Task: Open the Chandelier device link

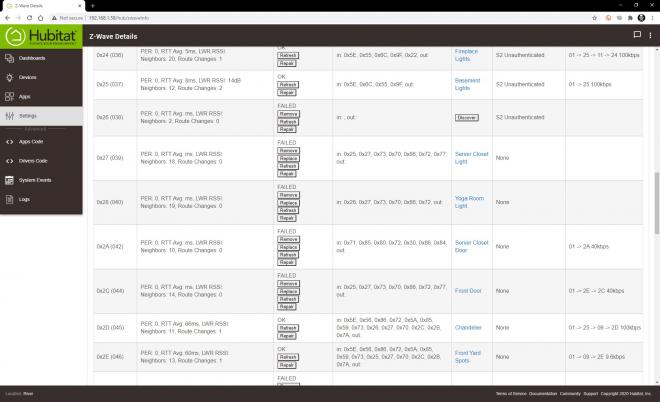Action: 468,327
